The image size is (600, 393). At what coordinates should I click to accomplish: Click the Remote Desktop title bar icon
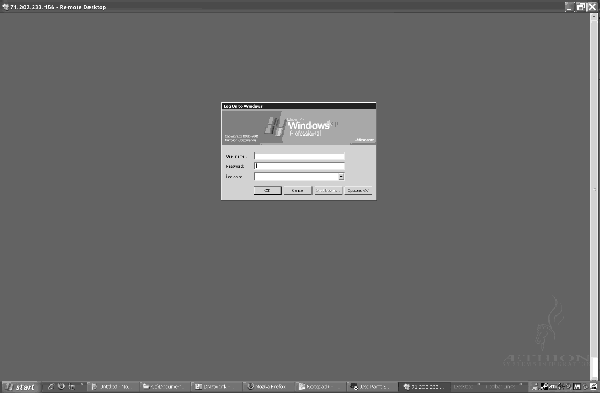pyautogui.click(x=5, y=7)
